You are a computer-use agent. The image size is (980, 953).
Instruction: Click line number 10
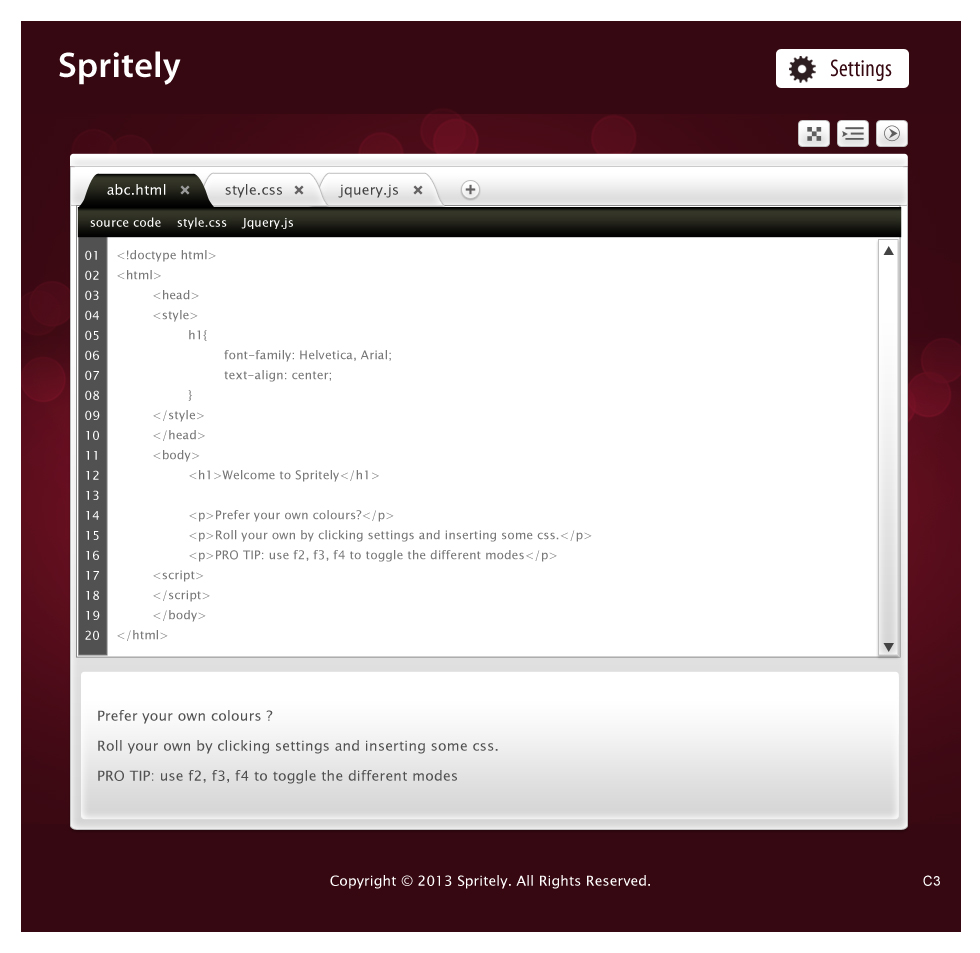point(92,436)
